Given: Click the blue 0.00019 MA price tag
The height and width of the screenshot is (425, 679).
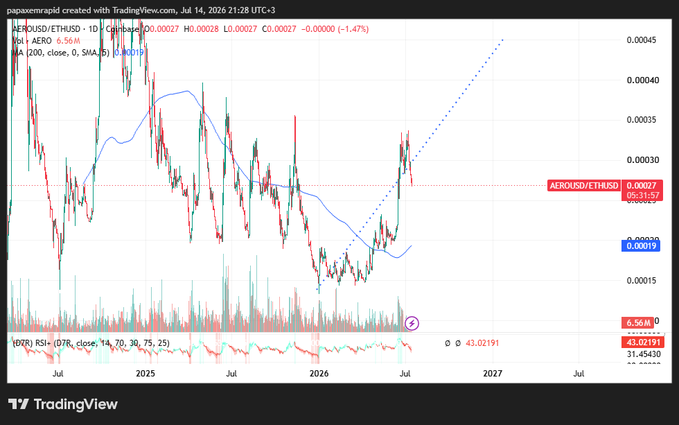Looking at the screenshot, I should point(640,246).
